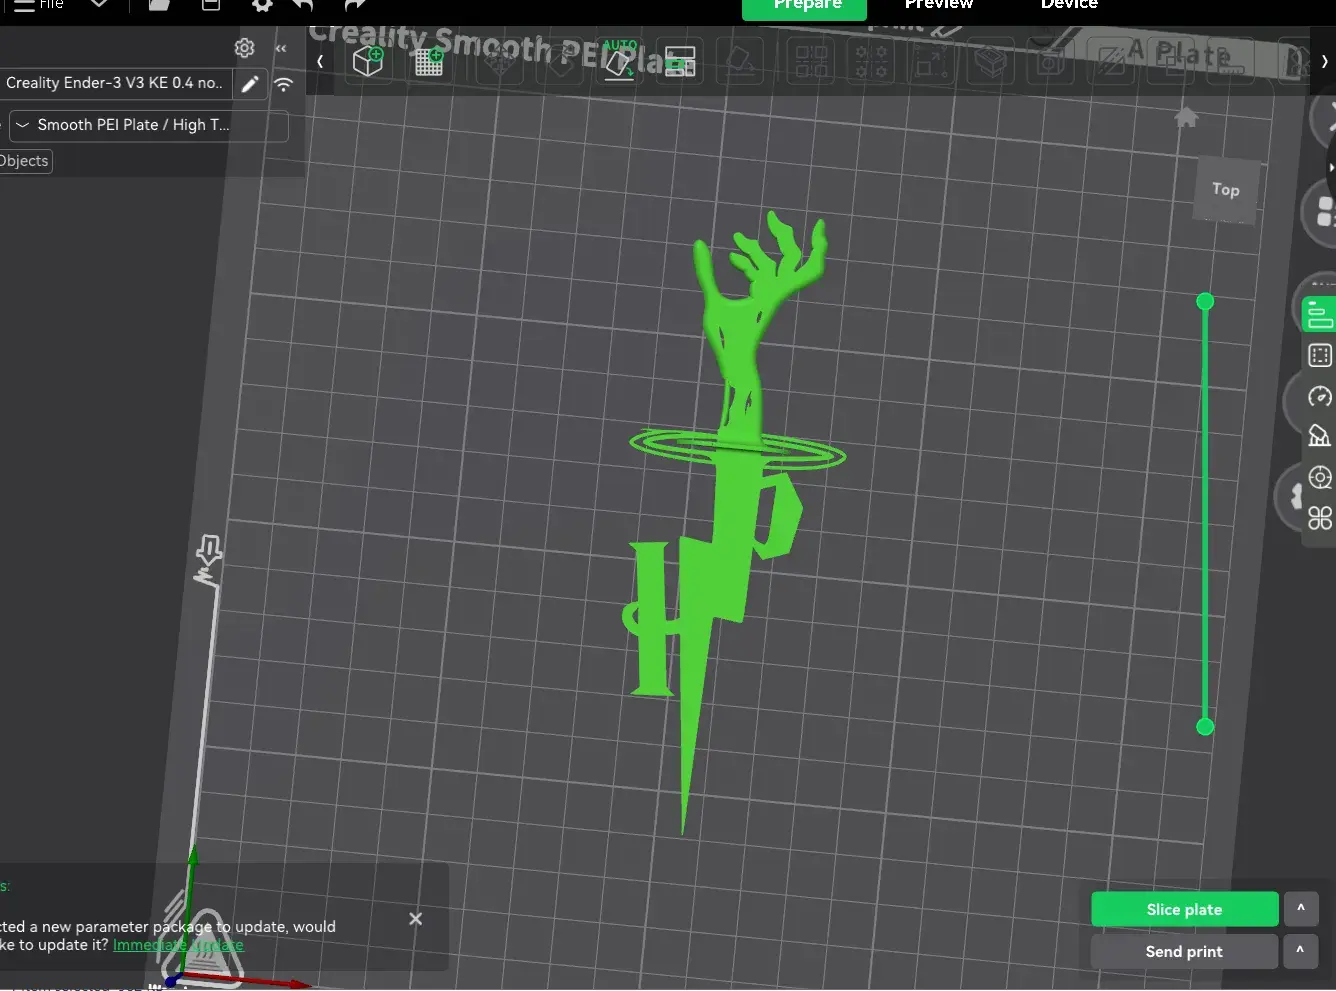This screenshot has width=1336, height=991.
Task: Click the target crosshair icon
Action: [x=1320, y=477]
